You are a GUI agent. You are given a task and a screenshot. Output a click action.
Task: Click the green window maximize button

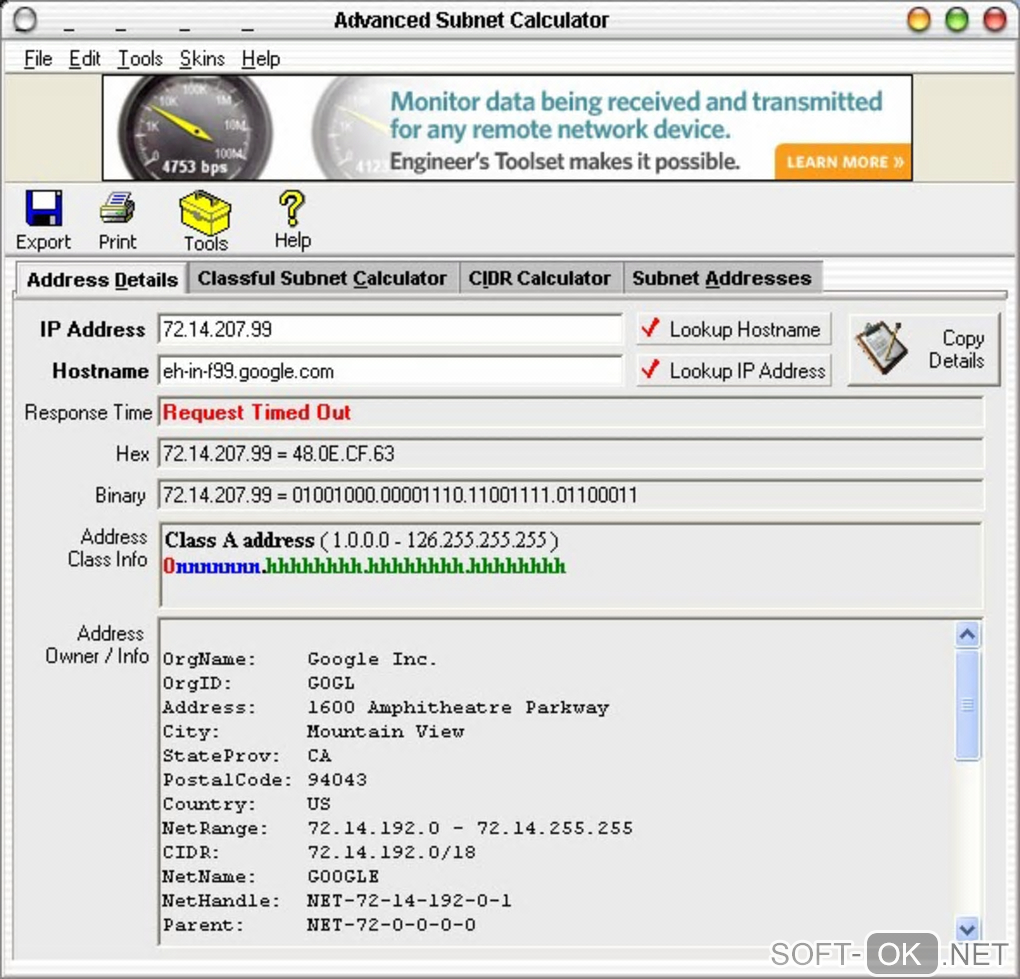click(x=957, y=20)
